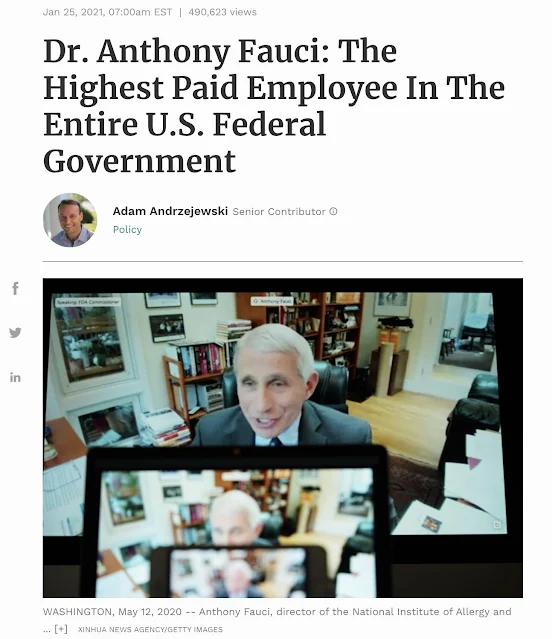Share the article on Twitter
This screenshot has width=552, height=639.
(x=15, y=333)
